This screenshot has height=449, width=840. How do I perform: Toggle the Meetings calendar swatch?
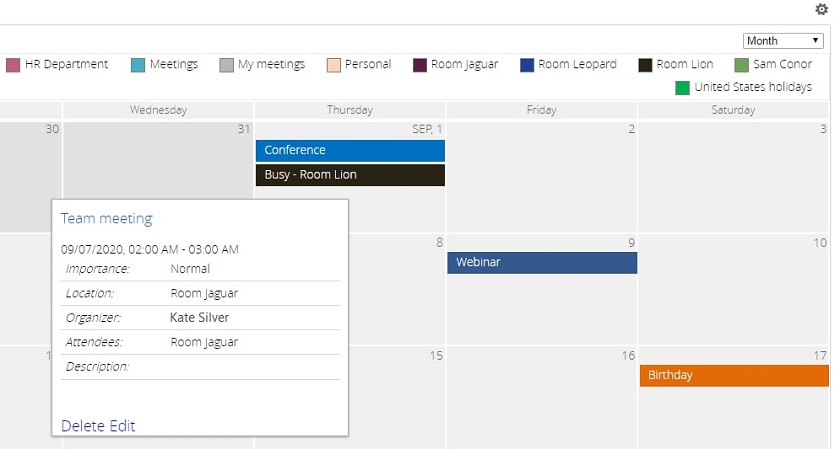click(x=138, y=65)
